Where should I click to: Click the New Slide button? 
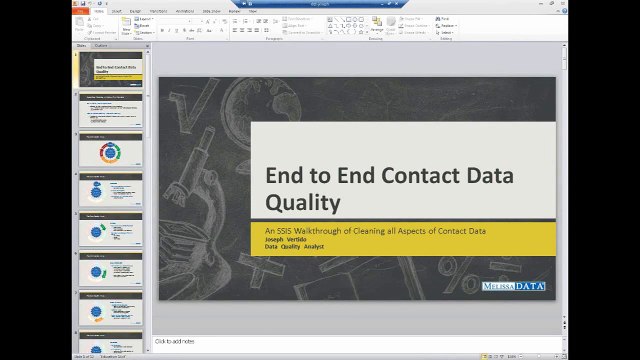(126, 26)
